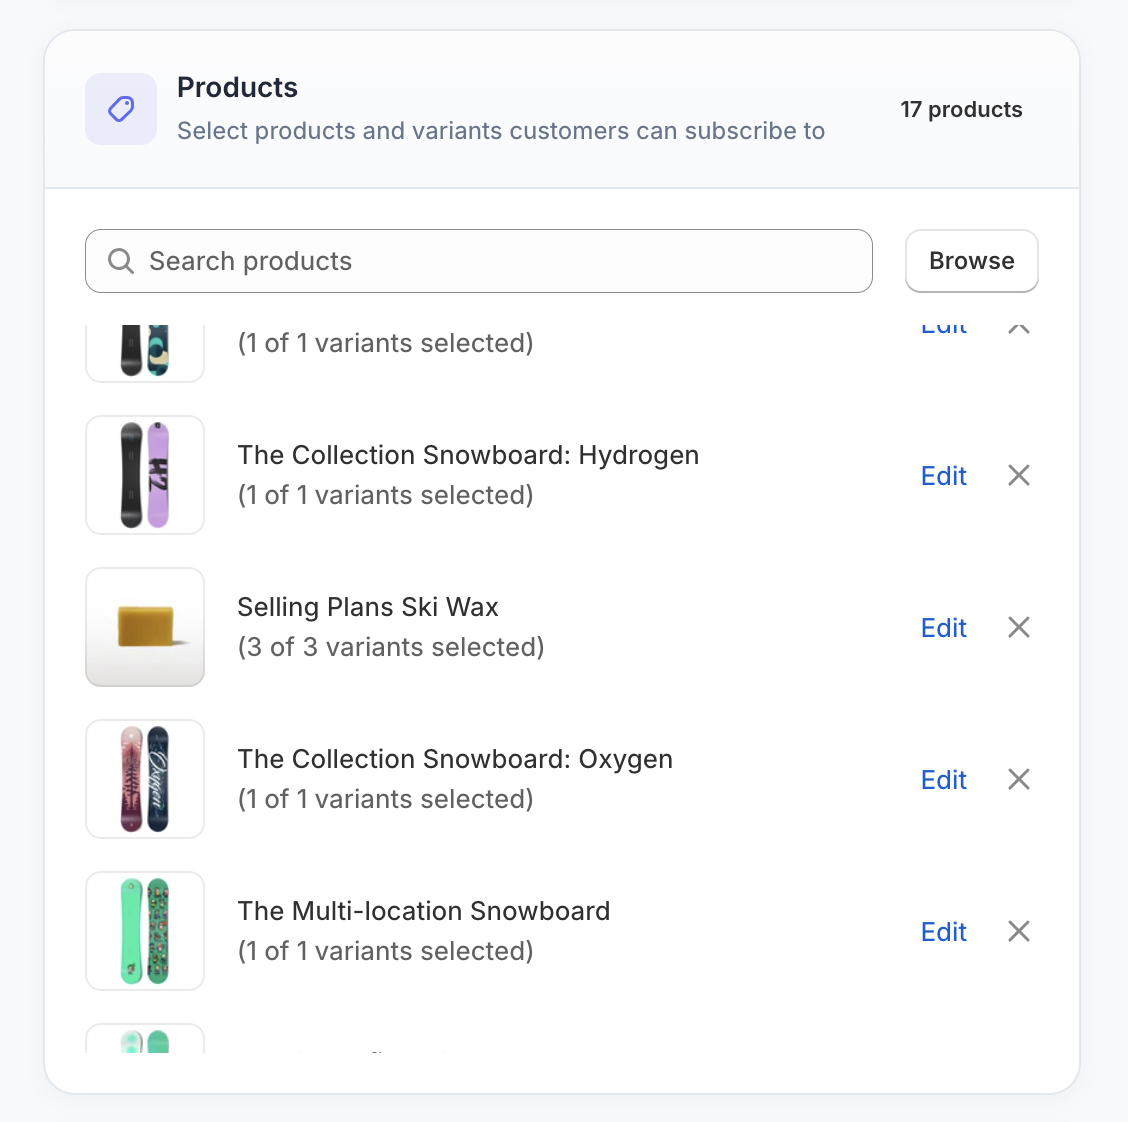1128x1122 pixels.
Task: Open Oxygen snowboard thumbnail
Action: pos(145,779)
